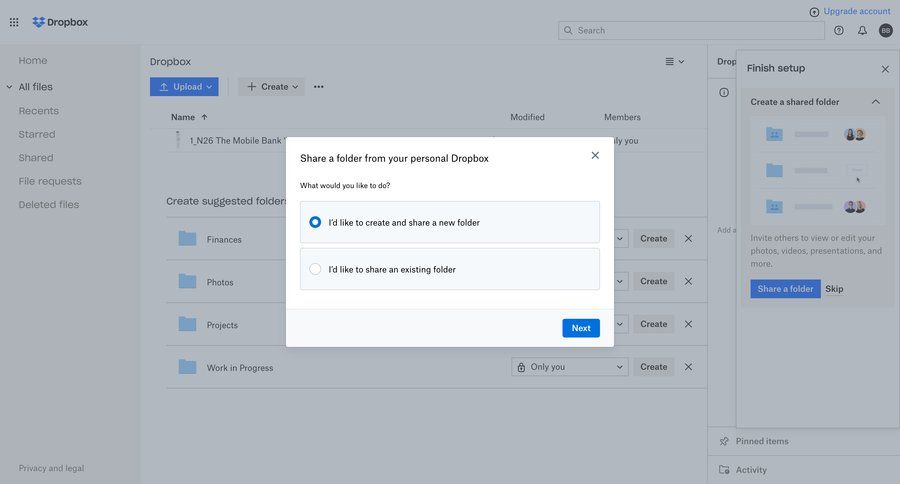
Task: Open the more options ellipsis menu
Action: [x=319, y=87]
